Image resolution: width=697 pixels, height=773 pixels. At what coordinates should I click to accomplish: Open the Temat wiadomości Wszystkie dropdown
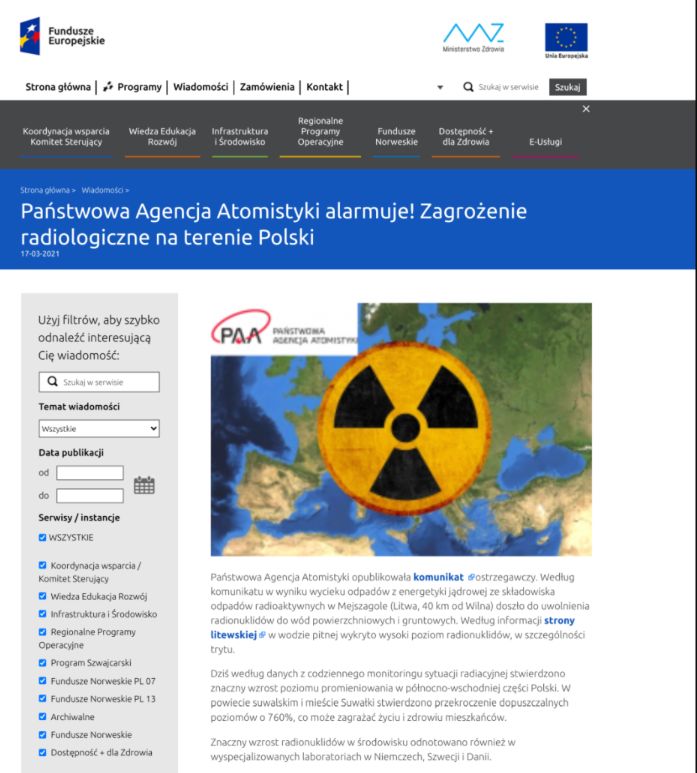[x=99, y=428]
